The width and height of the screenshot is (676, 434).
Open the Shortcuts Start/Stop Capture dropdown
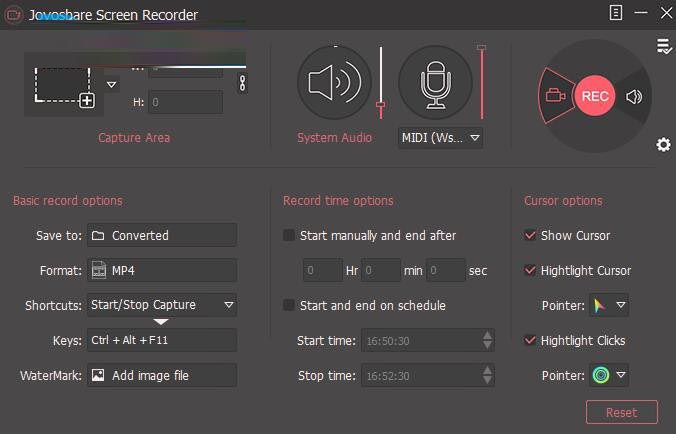(162, 305)
